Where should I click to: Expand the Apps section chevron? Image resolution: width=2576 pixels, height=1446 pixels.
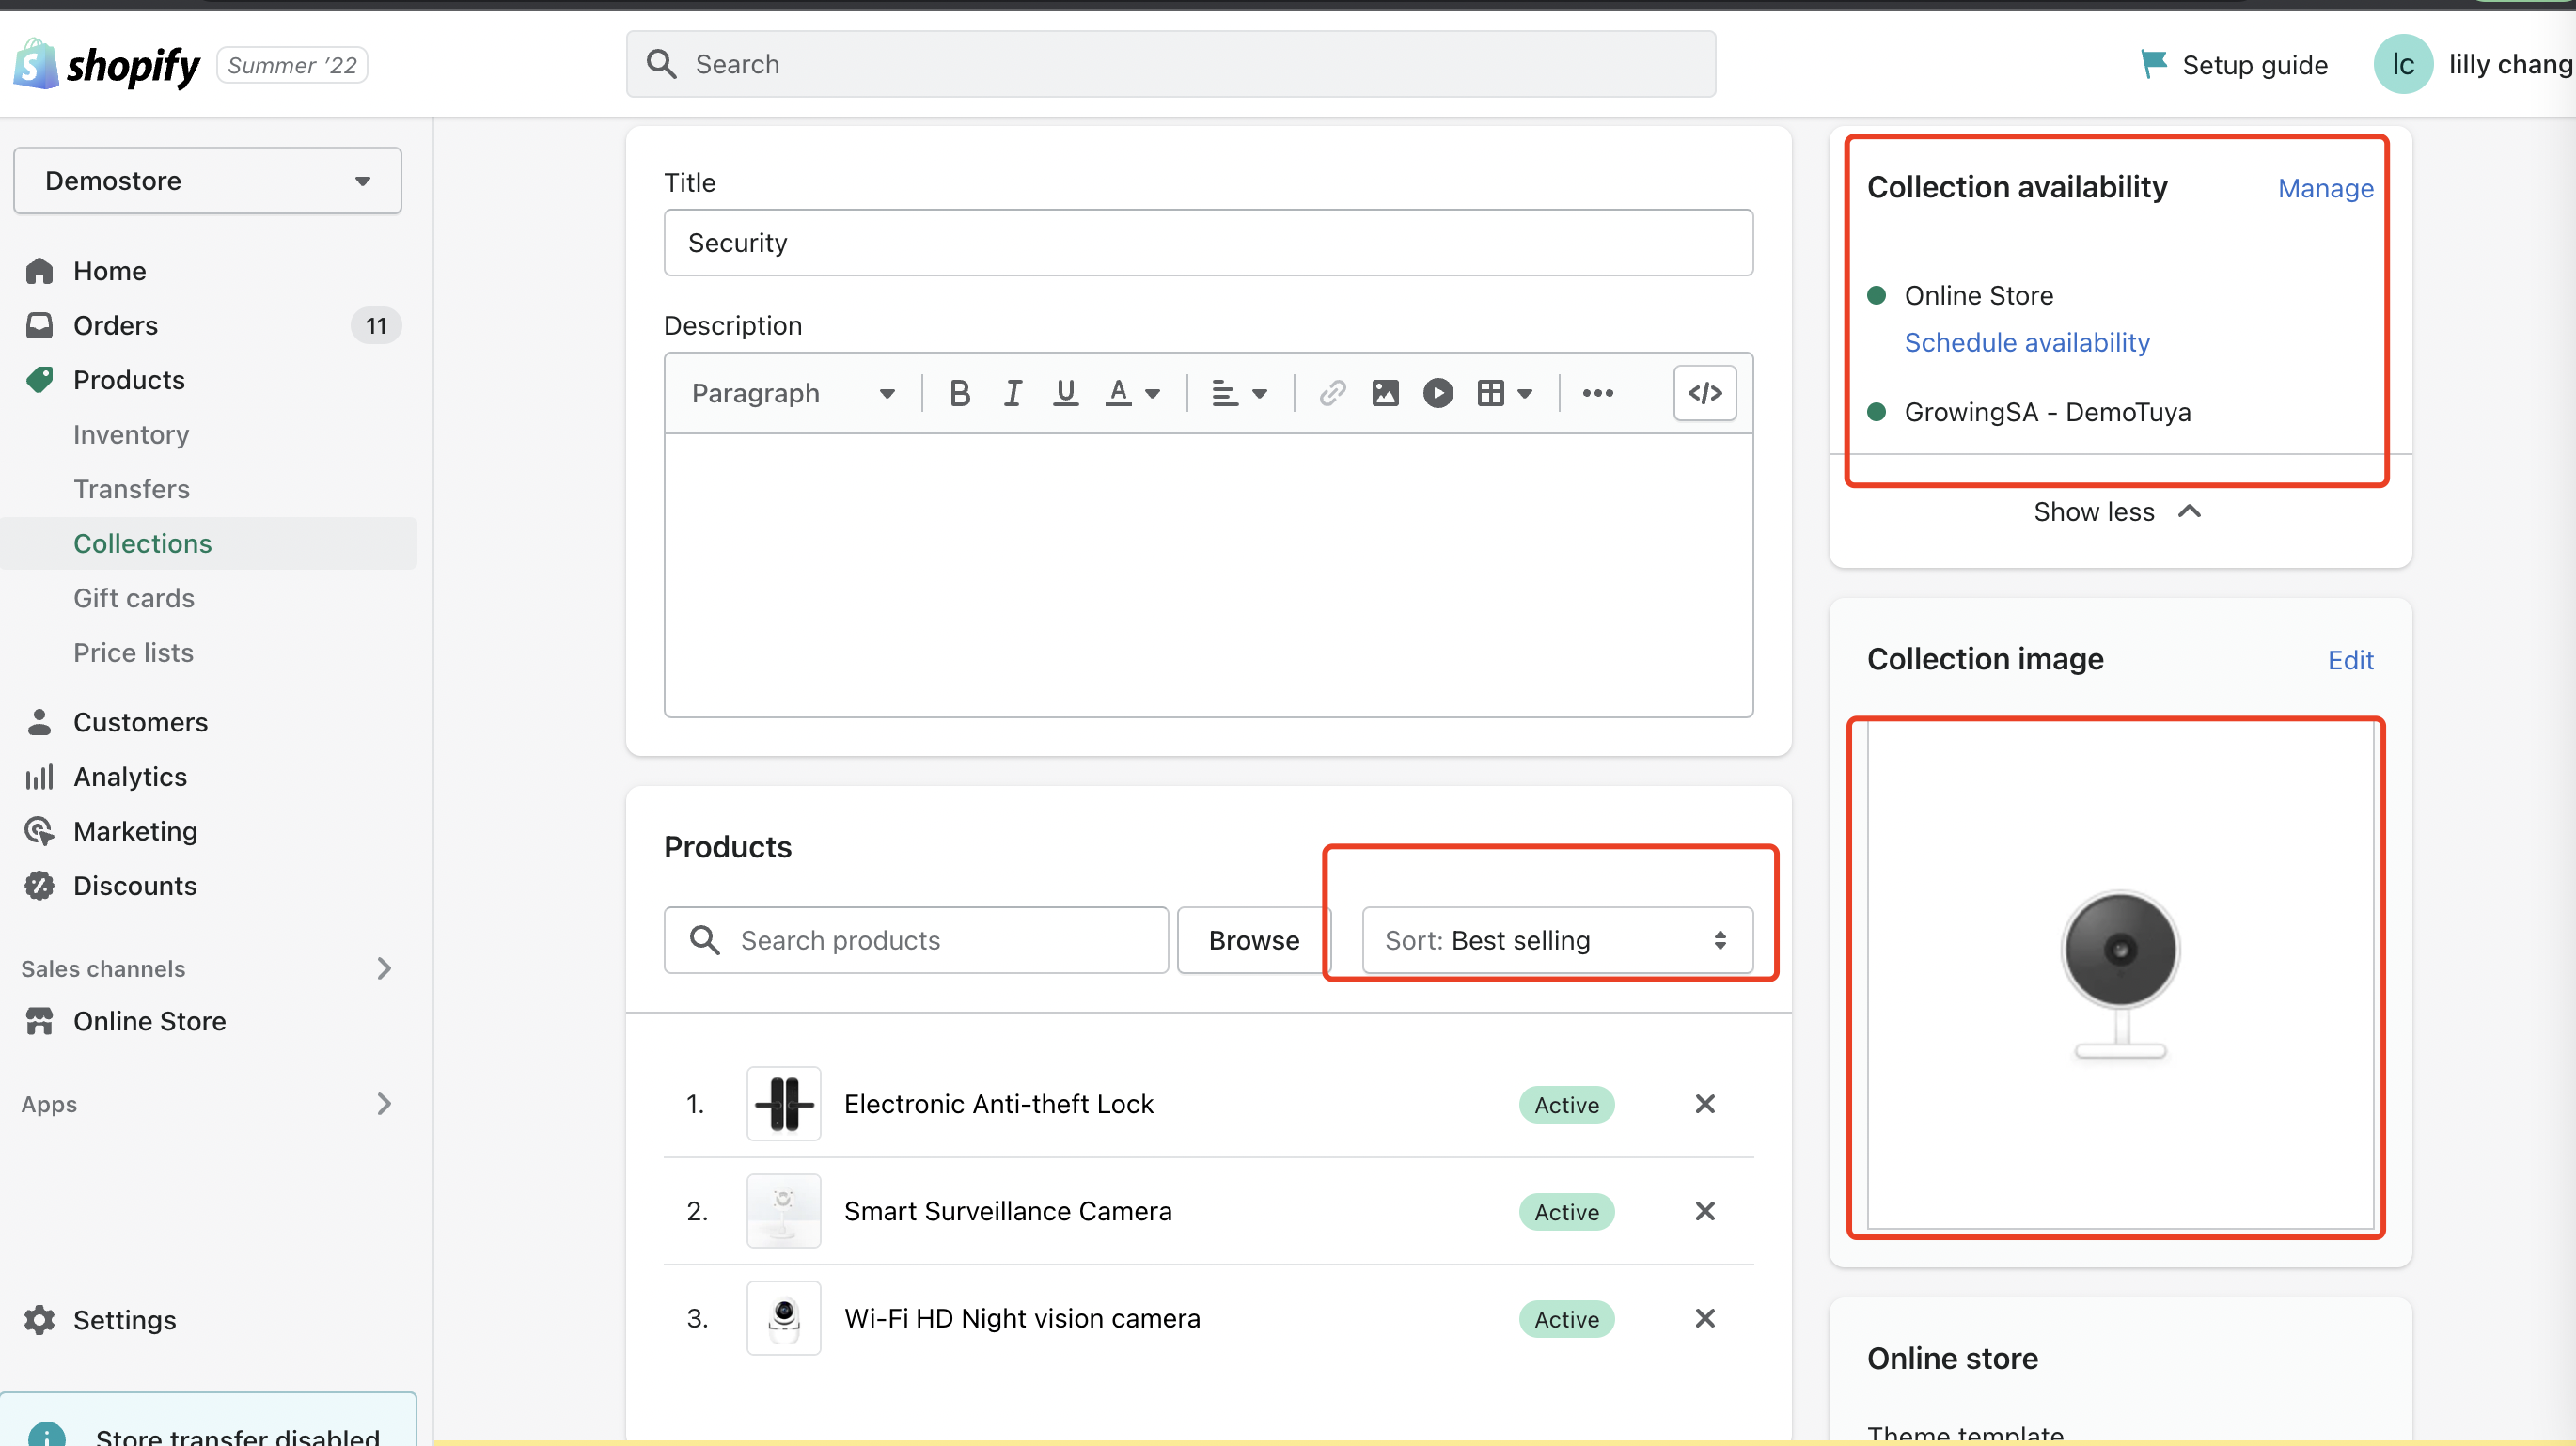click(x=384, y=1103)
